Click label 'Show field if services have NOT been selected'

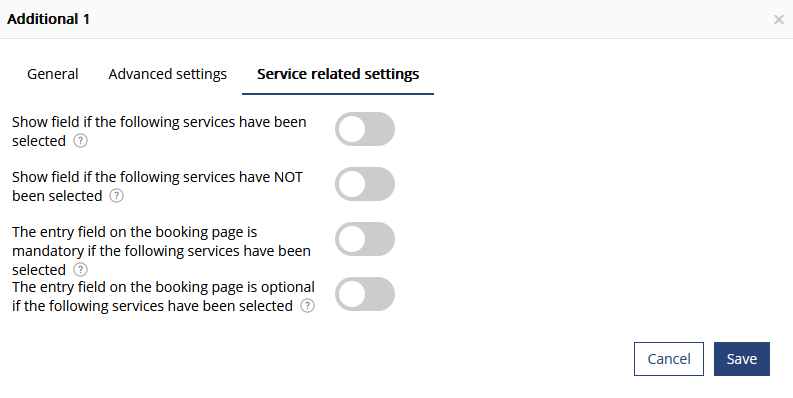point(157,186)
